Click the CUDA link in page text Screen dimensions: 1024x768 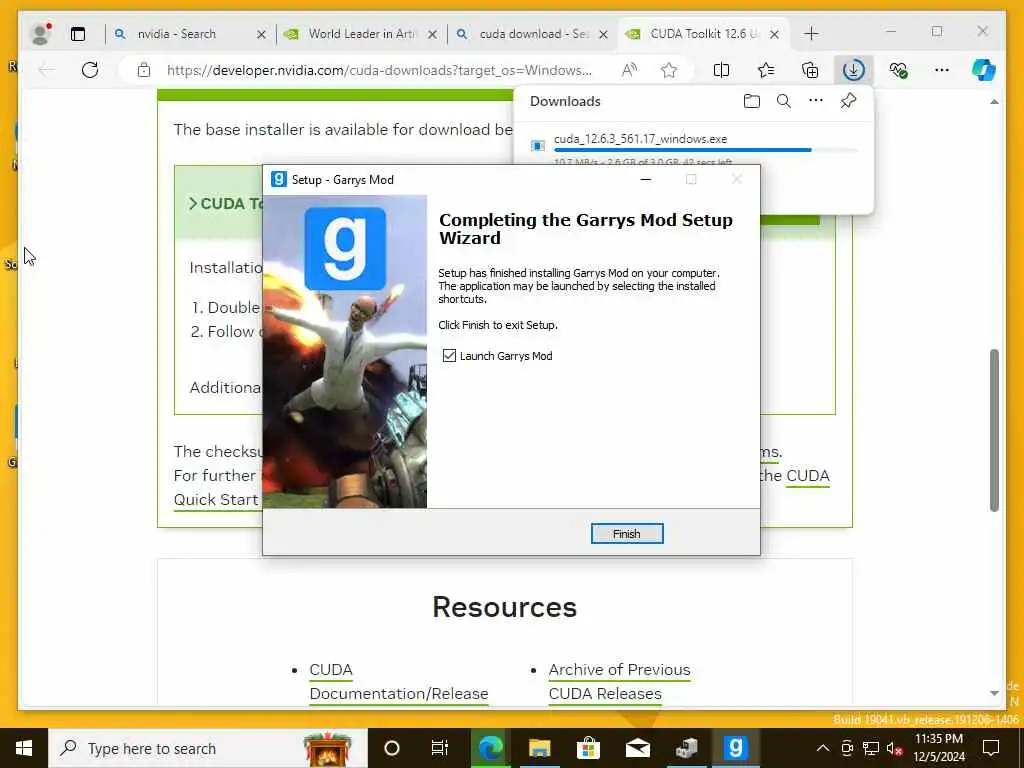[807, 476]
